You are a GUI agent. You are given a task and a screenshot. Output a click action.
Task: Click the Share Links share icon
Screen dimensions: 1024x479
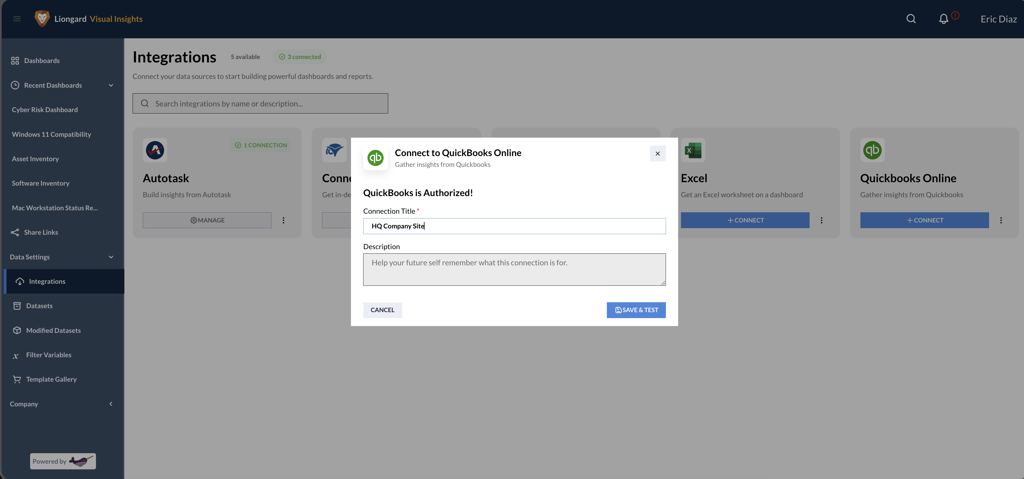click(x=15, y=233)
